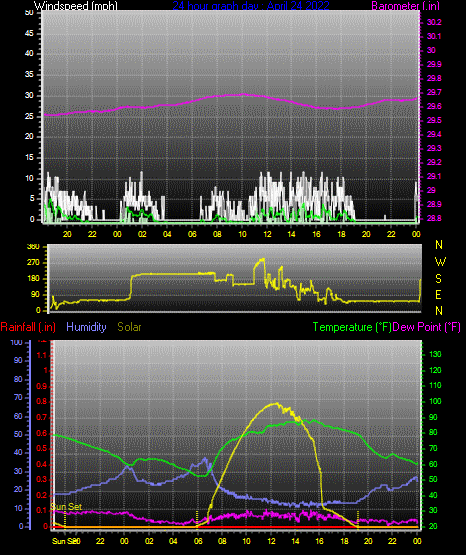Click the "28.9" barometer axis value

coord(434,205)
